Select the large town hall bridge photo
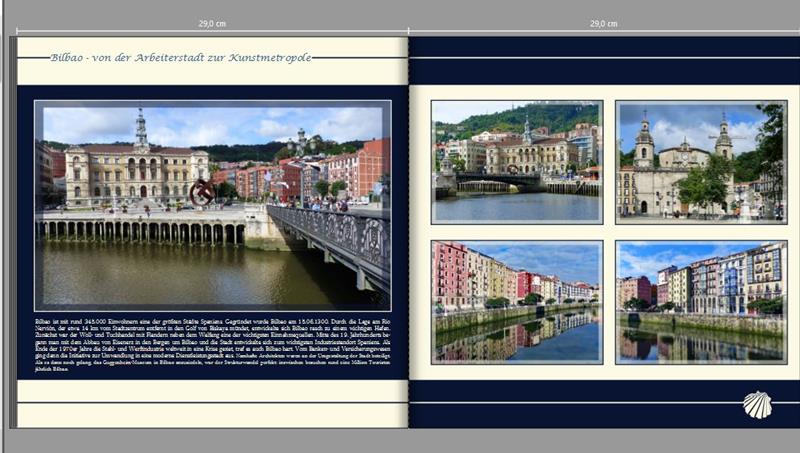800x453 pixels. (x=212, y=205)
